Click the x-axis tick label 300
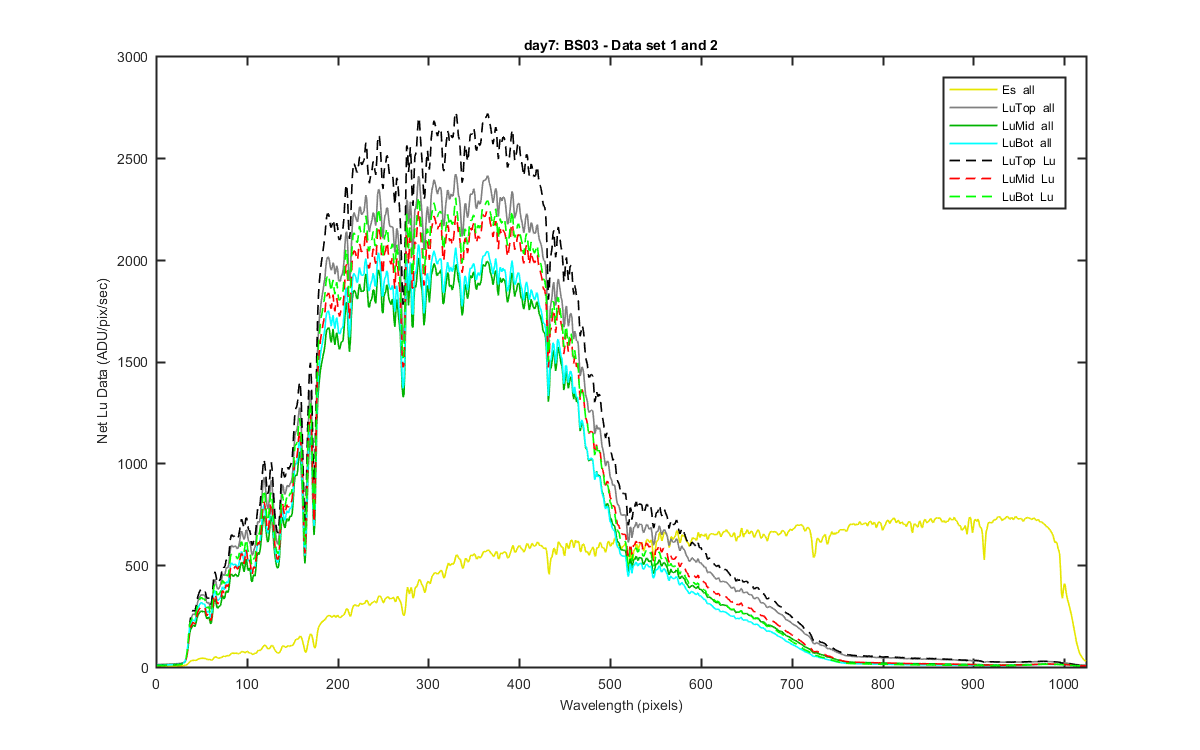Screen dimensions: 1200x750 click(x=429, y=684)
